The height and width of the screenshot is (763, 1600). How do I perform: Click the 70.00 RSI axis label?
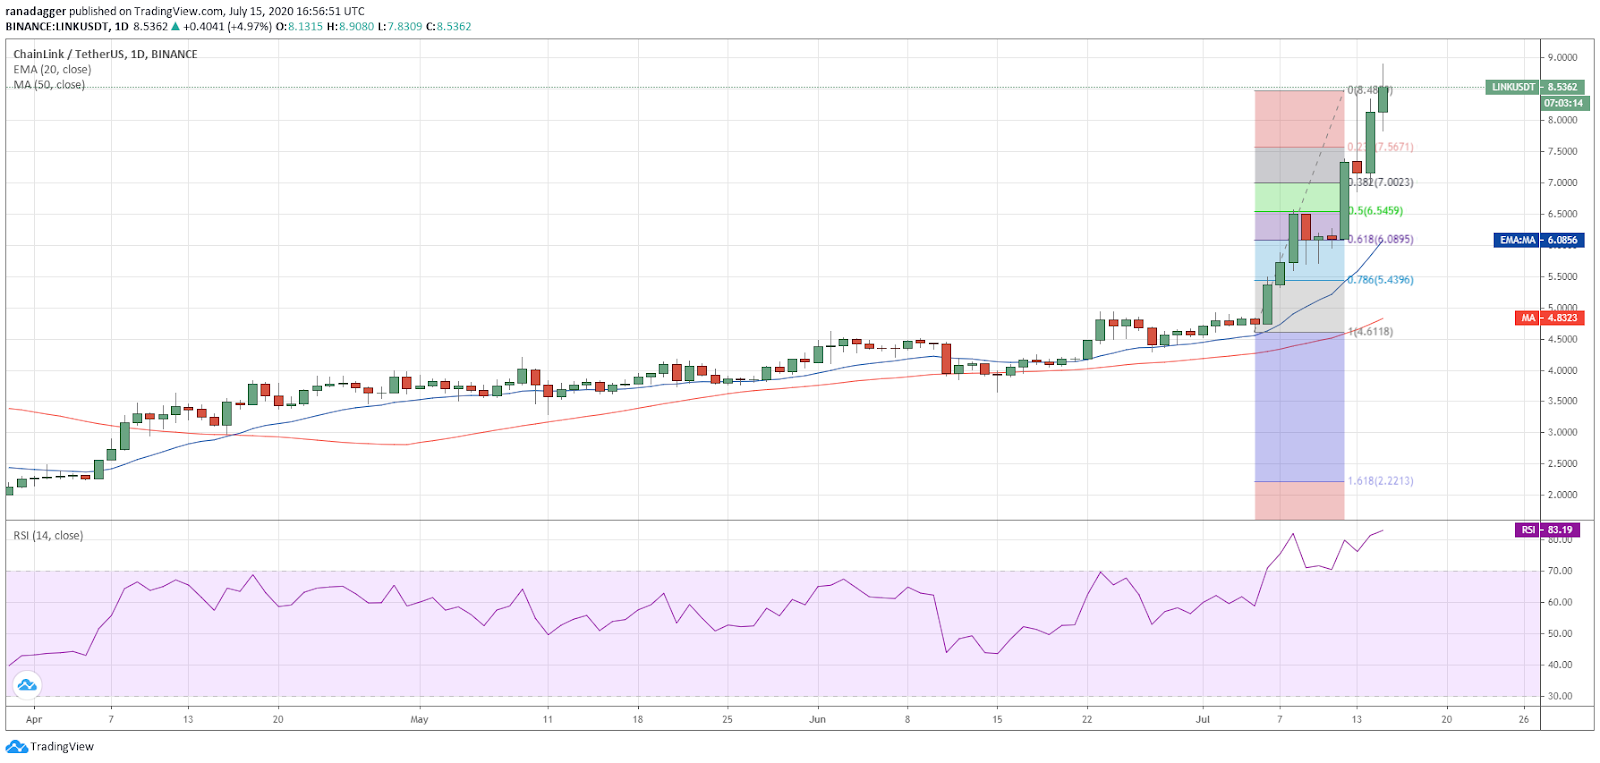1560,571
